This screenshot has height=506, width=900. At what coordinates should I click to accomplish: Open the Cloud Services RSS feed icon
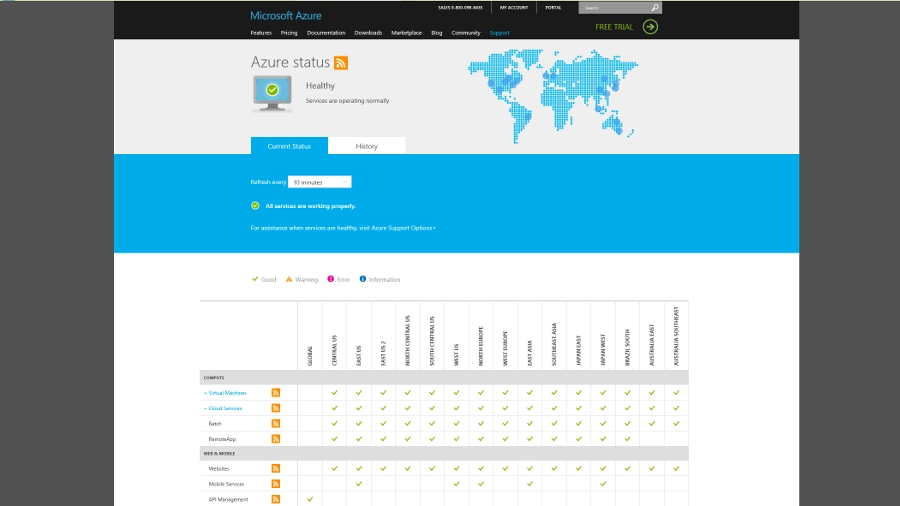pyautogui.click(x=276, y=408)
